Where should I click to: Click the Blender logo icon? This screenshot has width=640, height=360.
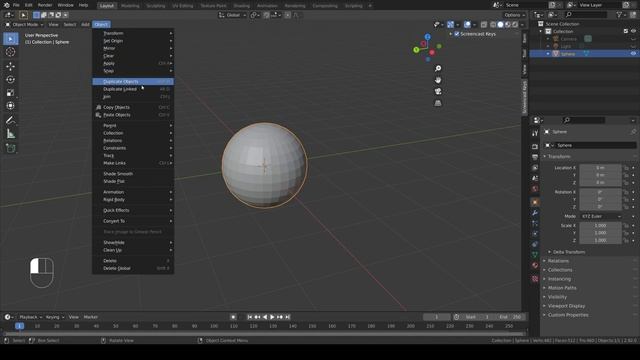[6, 5]
